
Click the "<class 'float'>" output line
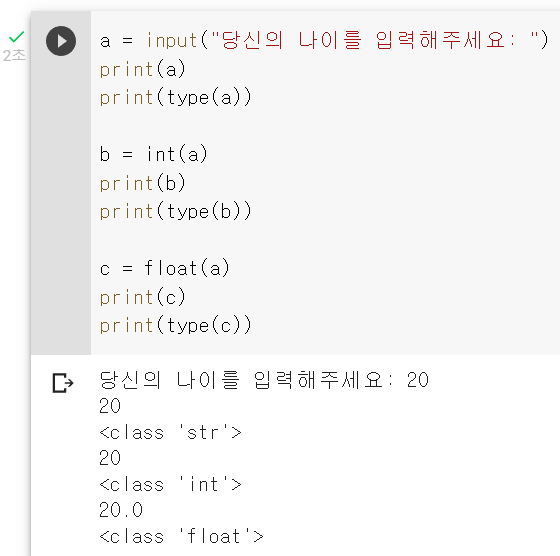pyautogui.click(x=181, y=536)
